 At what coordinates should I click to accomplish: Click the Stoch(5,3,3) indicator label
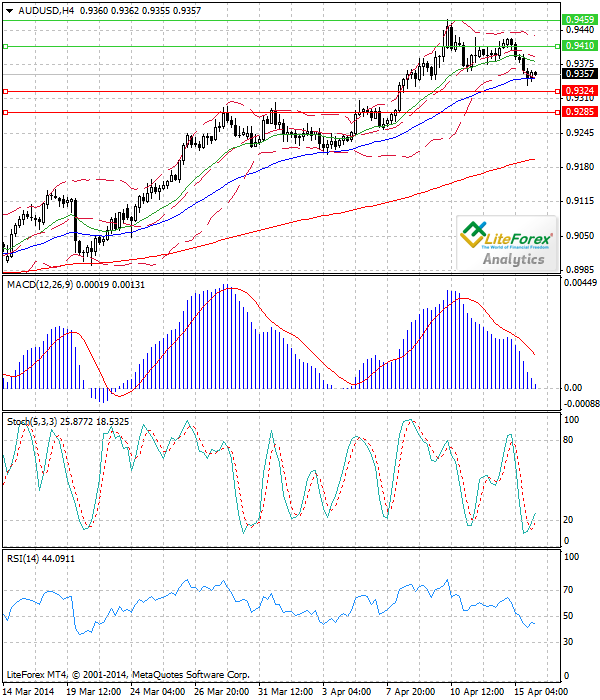coord(32,423)
